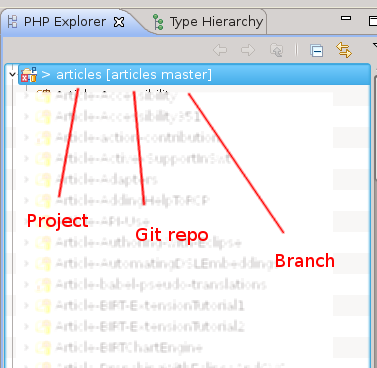377x368 pixels.
Task: Click the articles project icon
Action: [29, 74]
